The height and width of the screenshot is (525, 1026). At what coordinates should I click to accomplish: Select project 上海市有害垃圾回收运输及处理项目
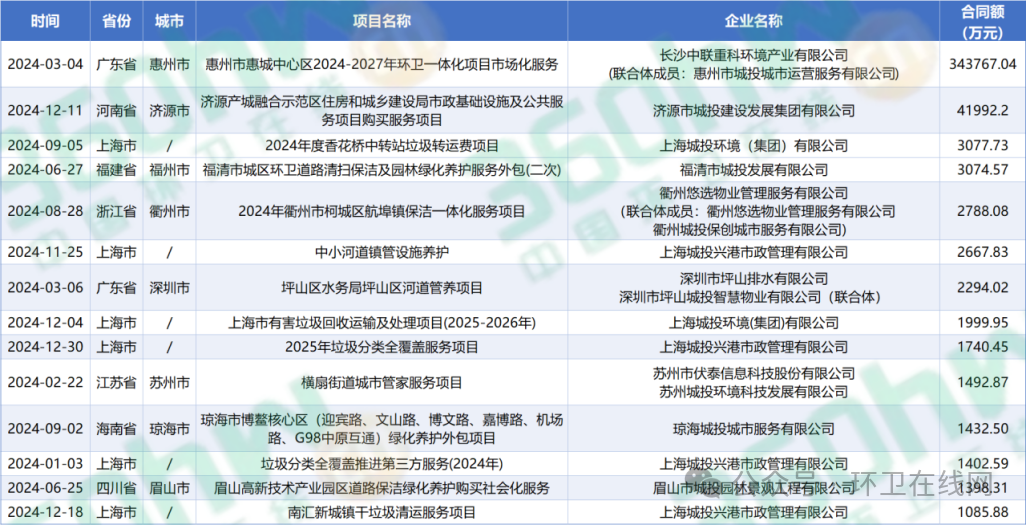381,322
